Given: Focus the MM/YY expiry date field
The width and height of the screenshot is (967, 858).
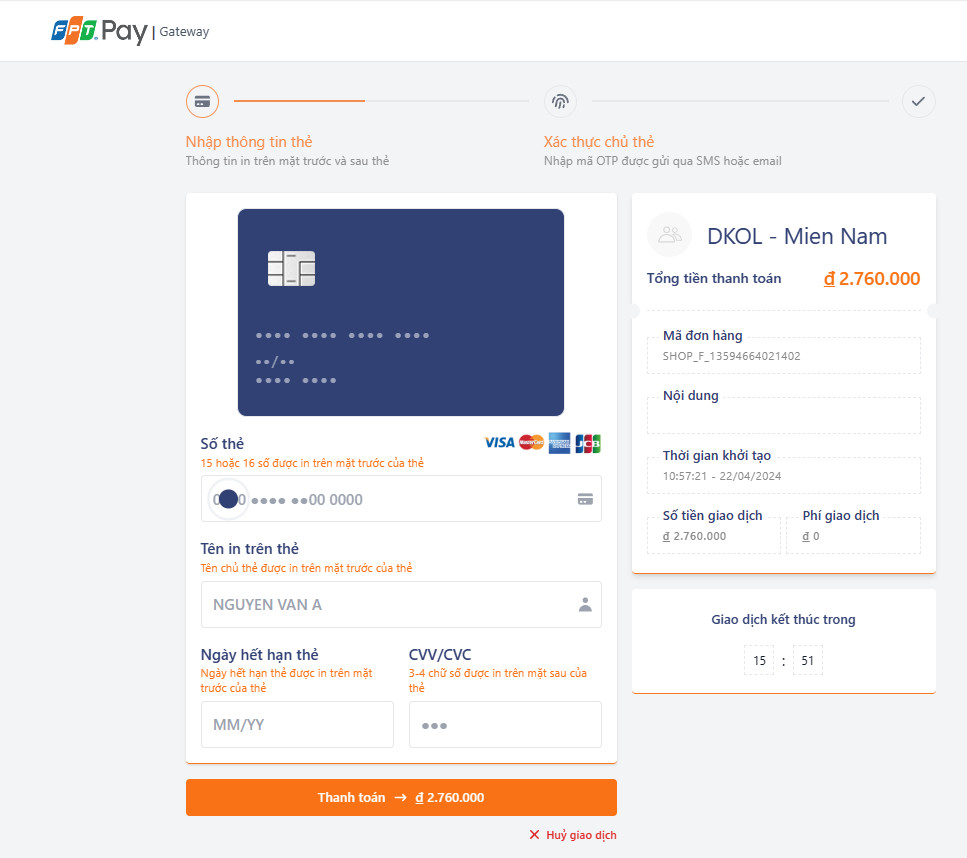Looking at the screenshot, I should 297,725.
